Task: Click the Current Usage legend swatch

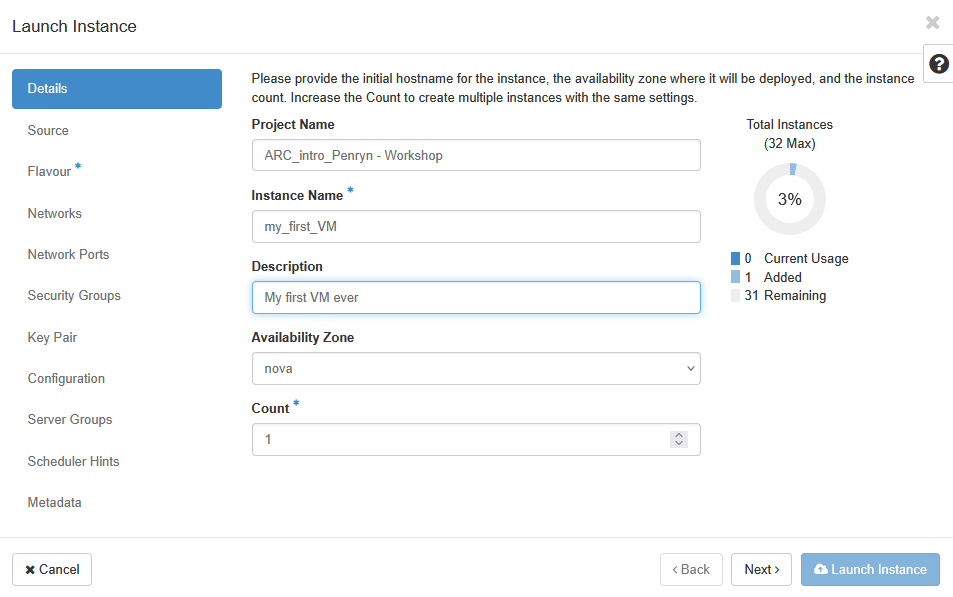Action: tap(735, 258)
